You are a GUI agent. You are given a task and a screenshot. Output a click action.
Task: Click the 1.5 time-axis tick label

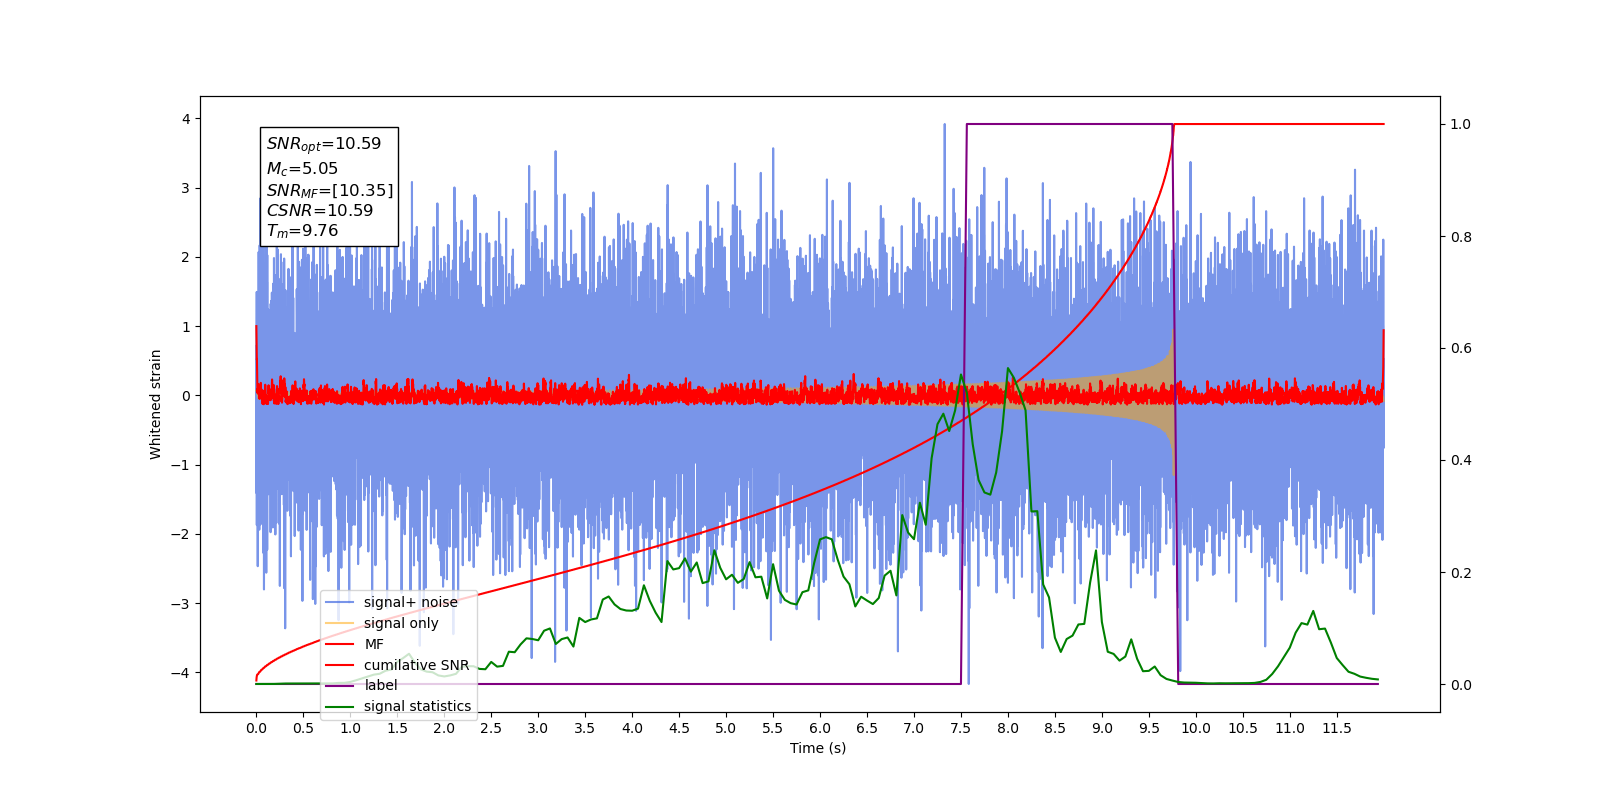[397, 728]
